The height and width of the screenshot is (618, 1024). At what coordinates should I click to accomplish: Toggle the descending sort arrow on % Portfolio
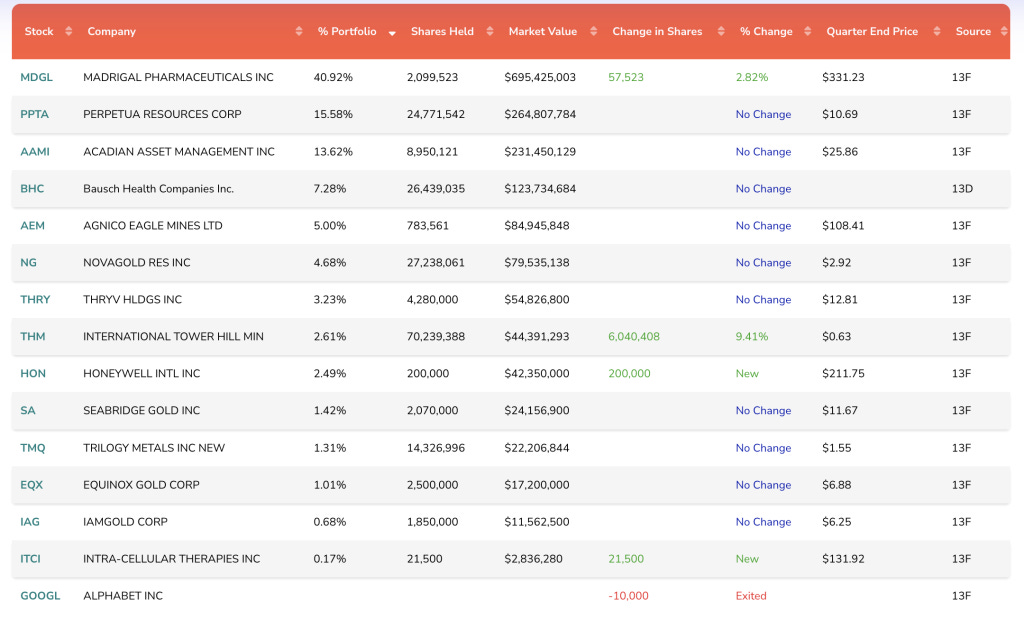click(x=391, y=31)
